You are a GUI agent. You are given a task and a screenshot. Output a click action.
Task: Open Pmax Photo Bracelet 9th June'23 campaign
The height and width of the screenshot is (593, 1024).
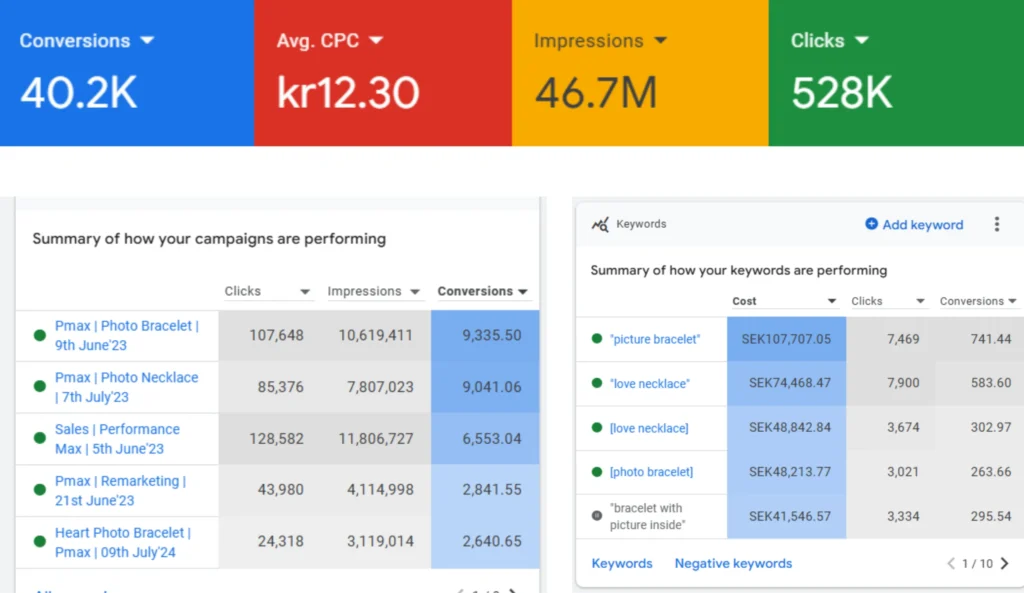tap(126, 335)
